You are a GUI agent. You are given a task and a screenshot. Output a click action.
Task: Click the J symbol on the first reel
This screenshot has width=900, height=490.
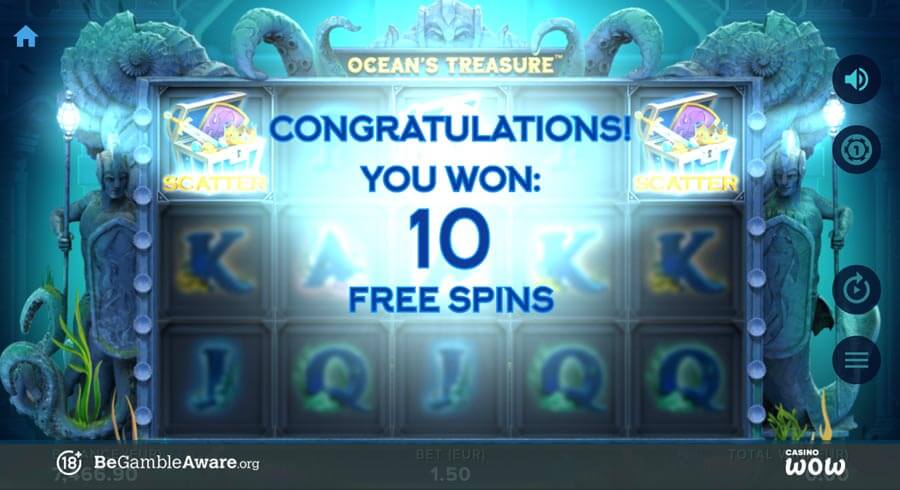(x=214, y=378)
